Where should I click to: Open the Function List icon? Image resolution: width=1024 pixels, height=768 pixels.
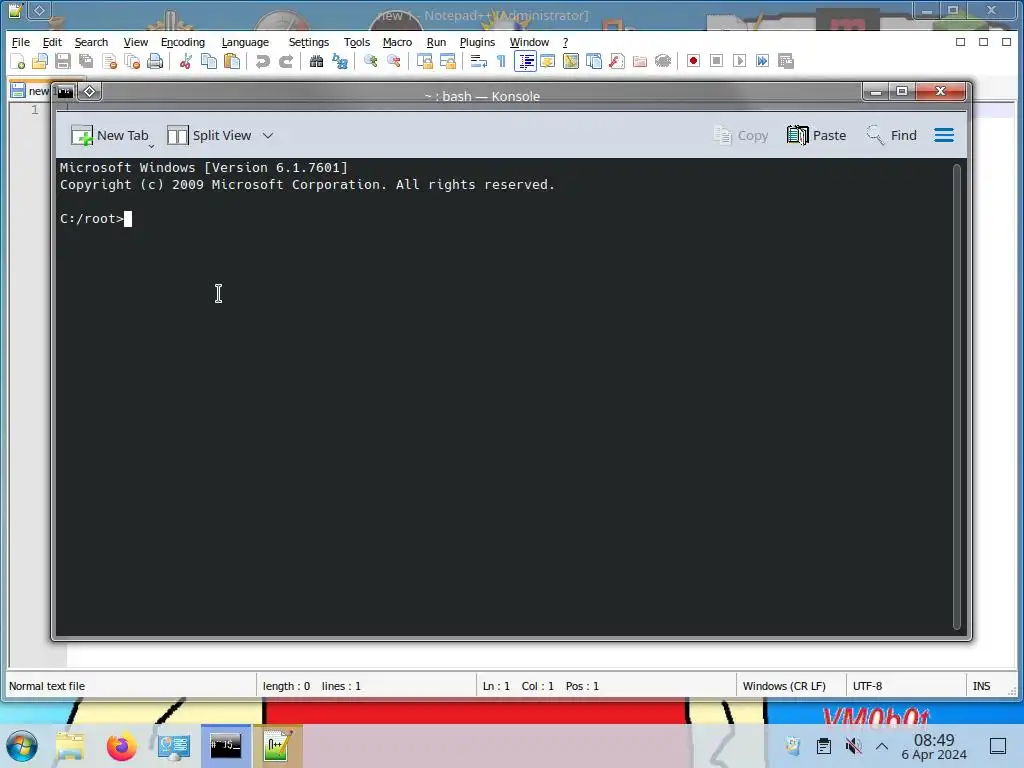tap(616, 61)
